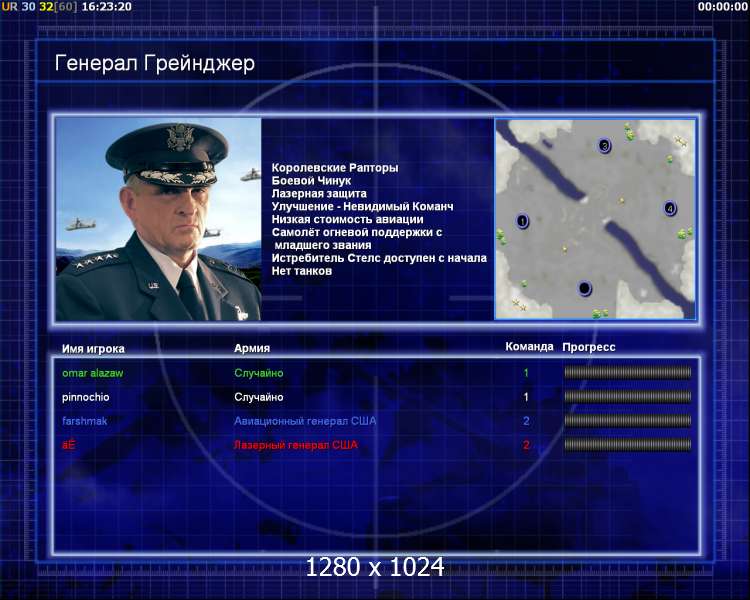Click the loading progress bar for aE
Image resolution: width=750 pixels, height=600 pixels.
pyautogui.click(x=628, y=444)
